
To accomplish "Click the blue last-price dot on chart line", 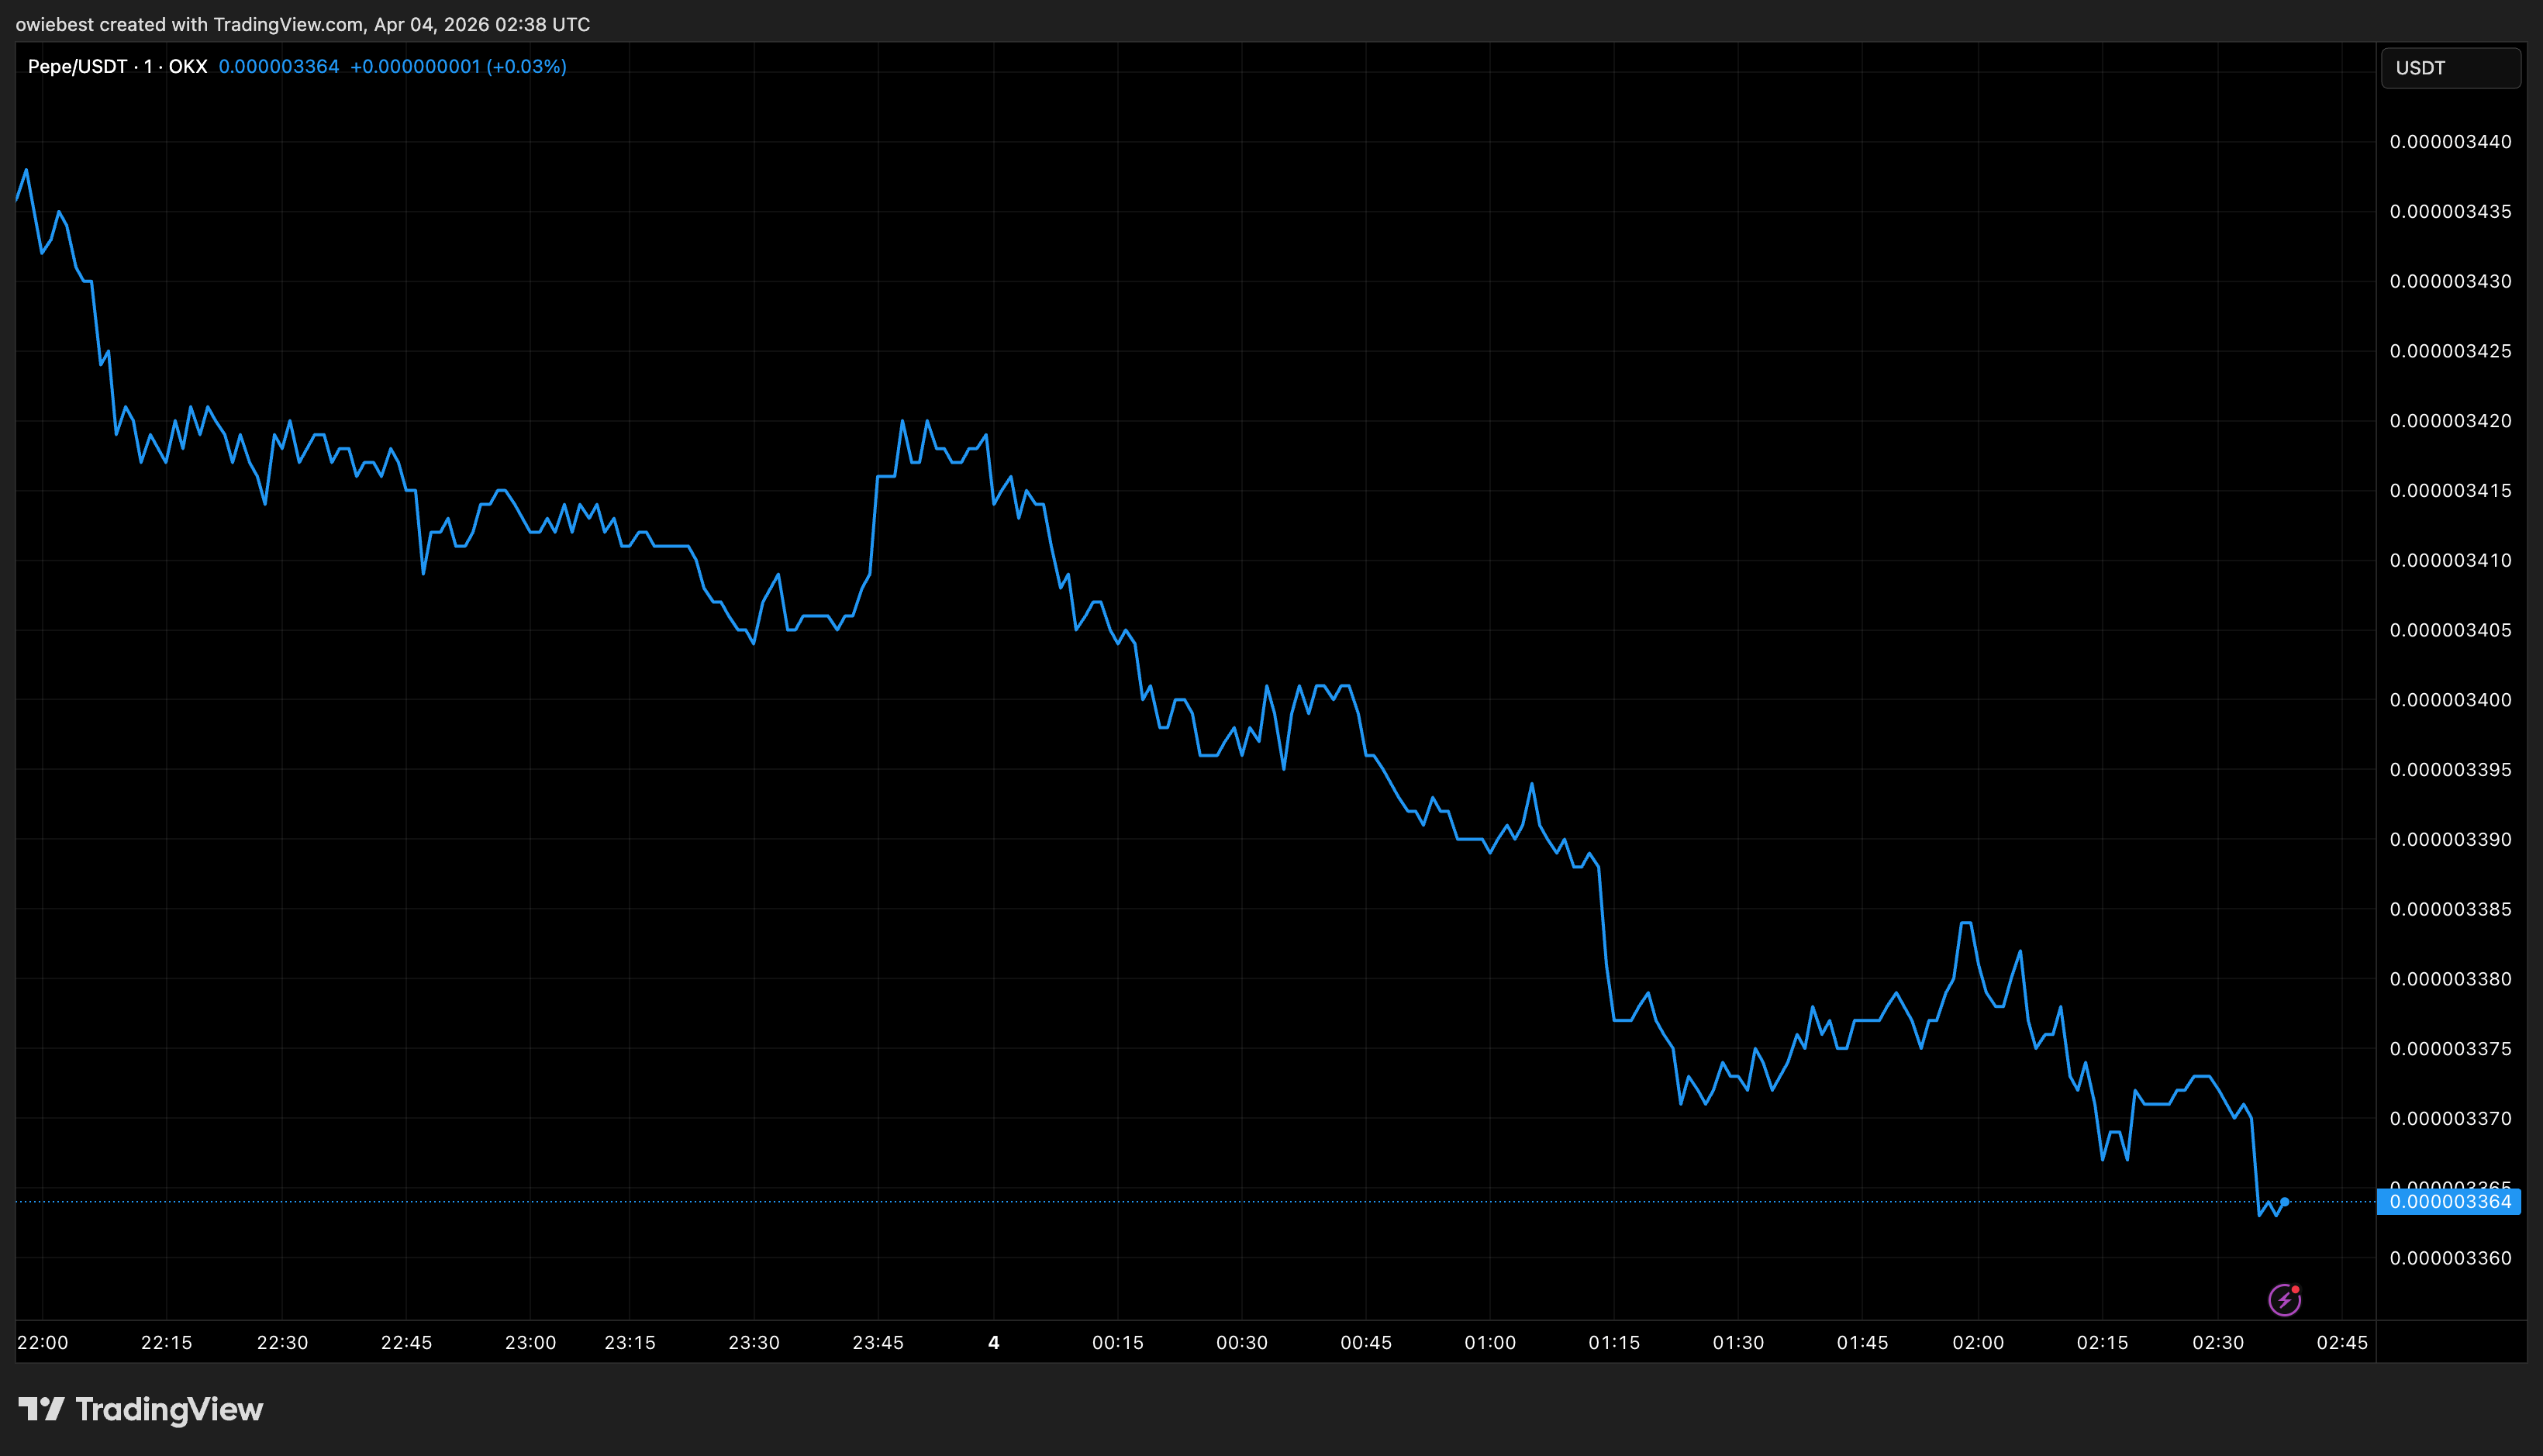I will pyautogui.click(x=2284, y=1202).
